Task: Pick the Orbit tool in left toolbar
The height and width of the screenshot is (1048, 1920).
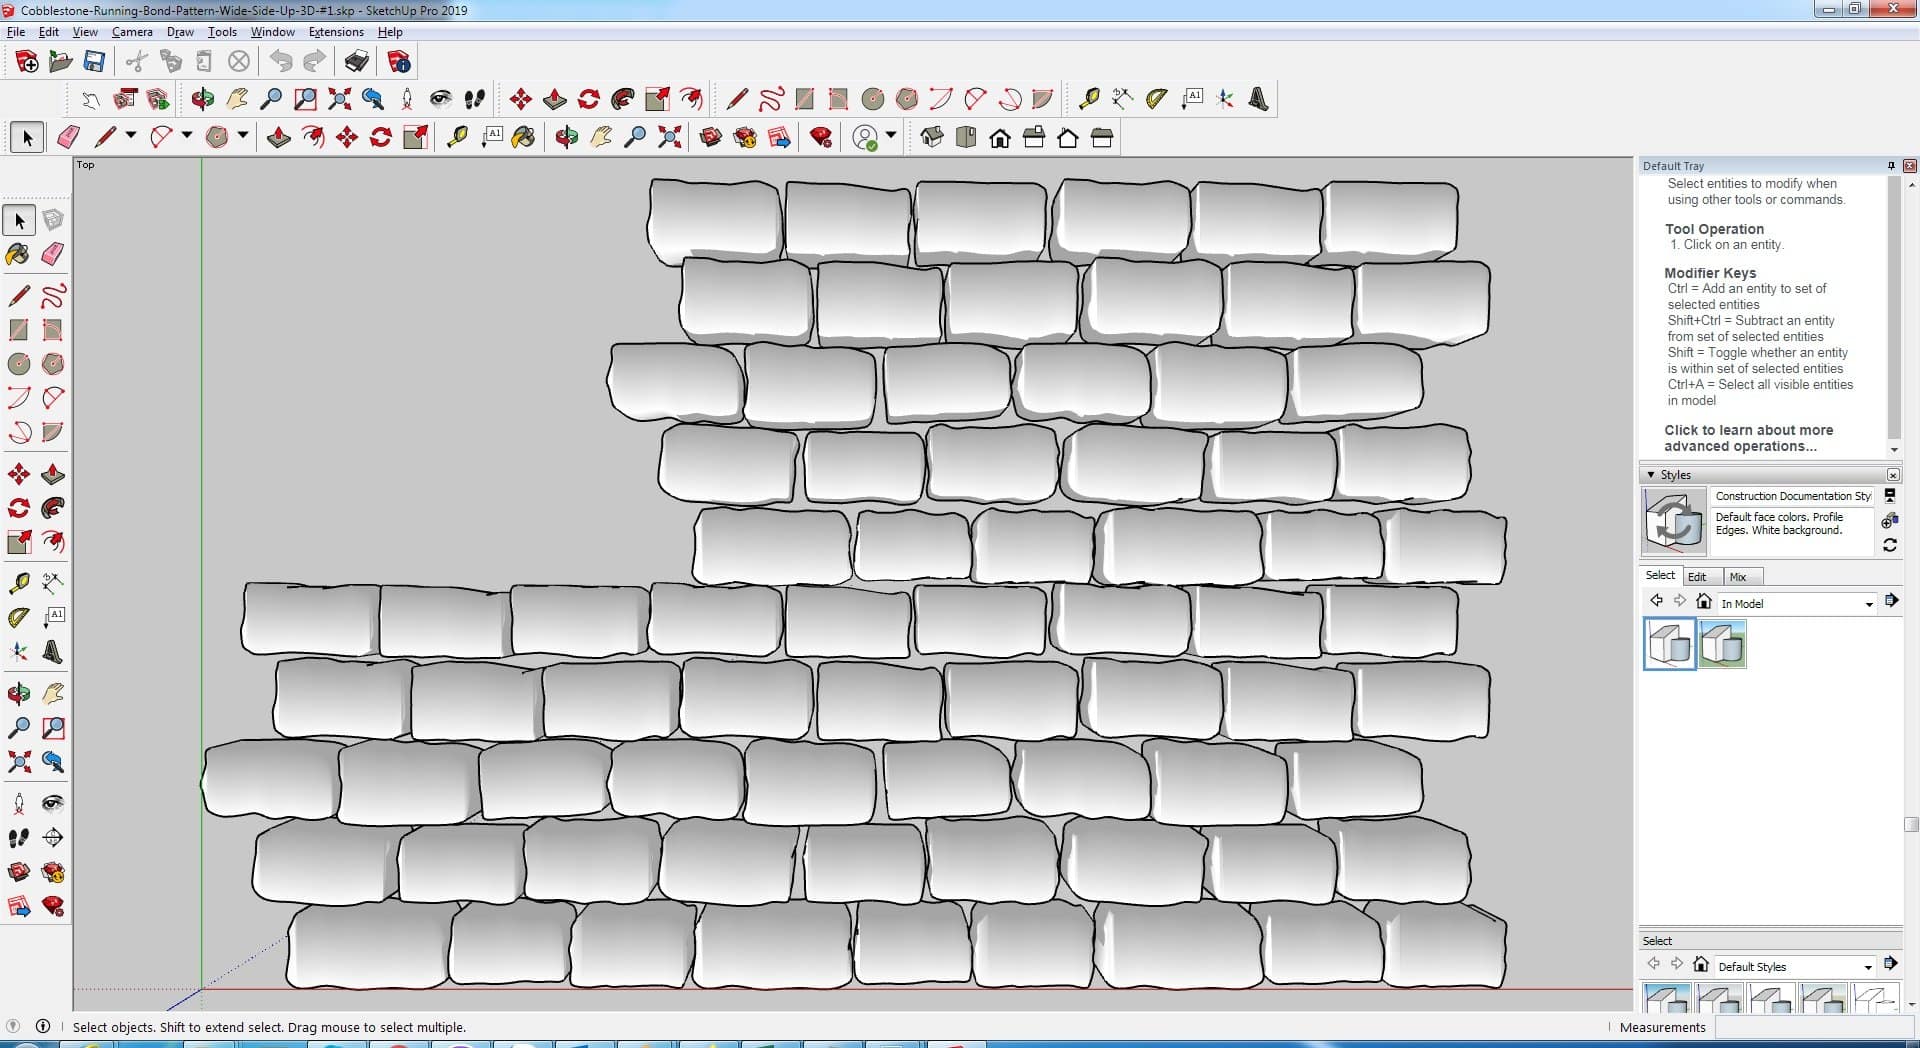Action: click(18, 694)
